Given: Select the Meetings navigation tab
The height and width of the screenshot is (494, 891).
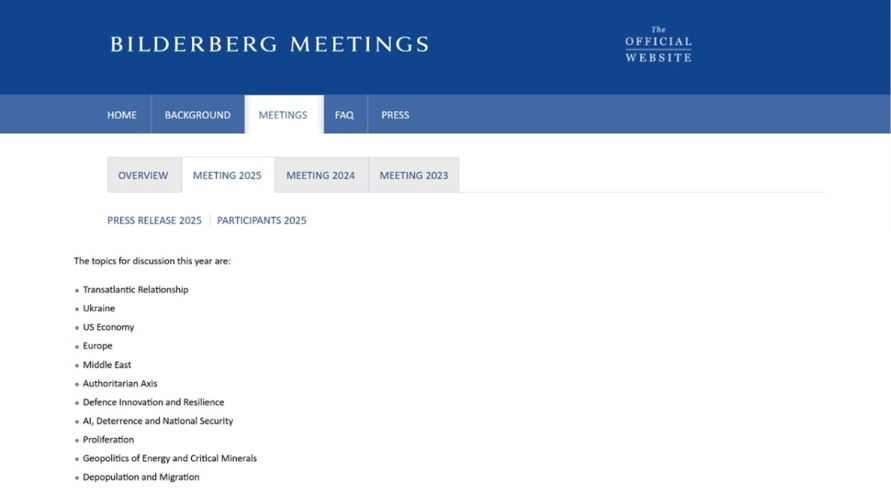Looking at the screenshot, I should (x=283, y=115).
